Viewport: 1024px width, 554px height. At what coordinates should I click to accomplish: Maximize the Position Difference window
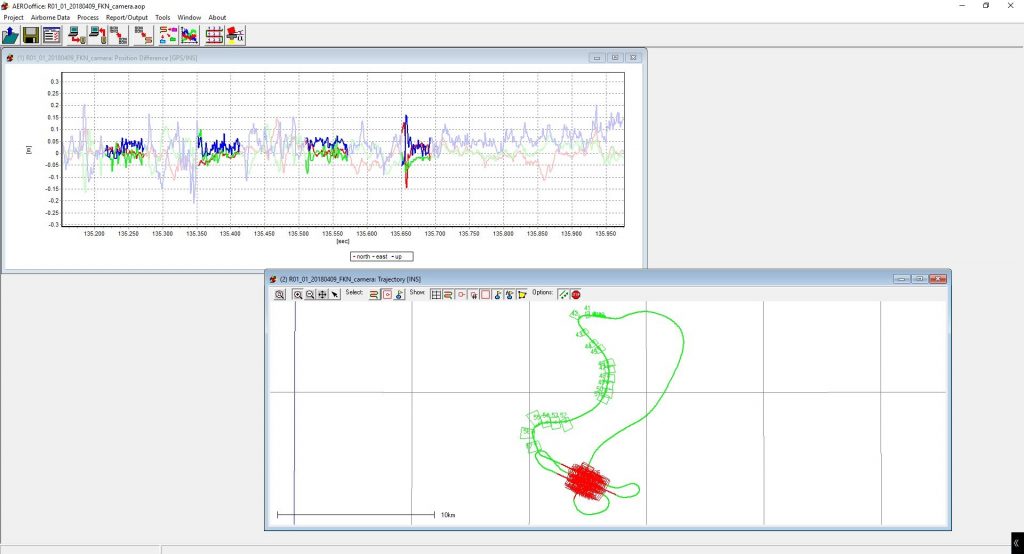pos(615,57)
